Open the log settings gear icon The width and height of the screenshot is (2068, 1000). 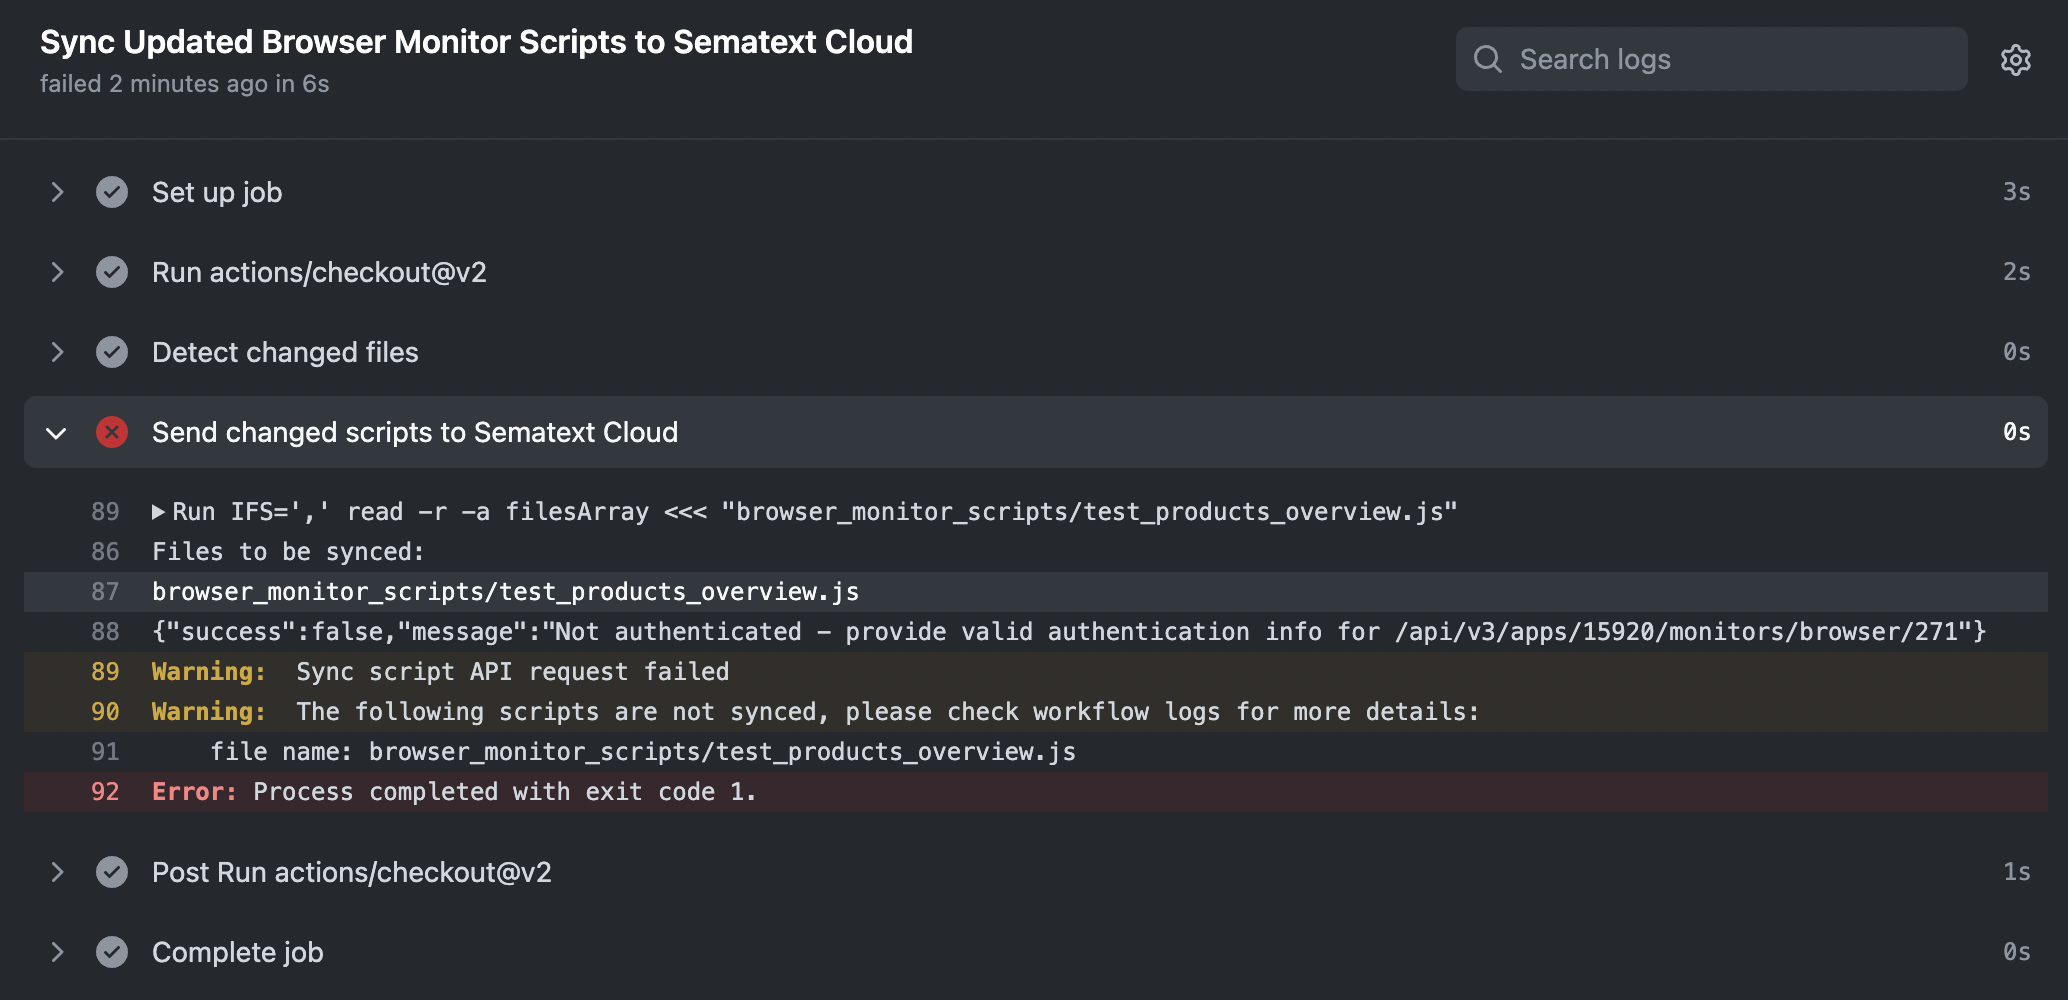click(x=2015, y=60)
